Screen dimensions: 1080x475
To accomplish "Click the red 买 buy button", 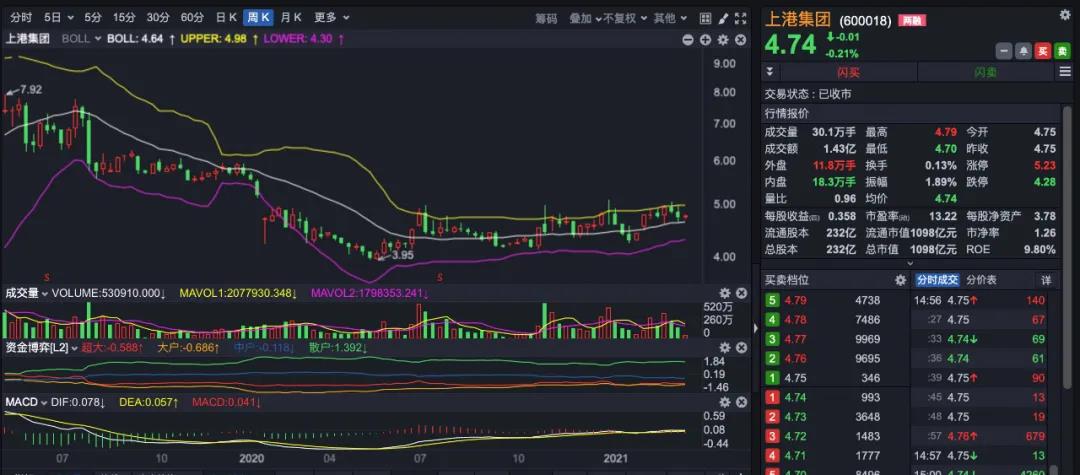I will tap(1043, 51).
